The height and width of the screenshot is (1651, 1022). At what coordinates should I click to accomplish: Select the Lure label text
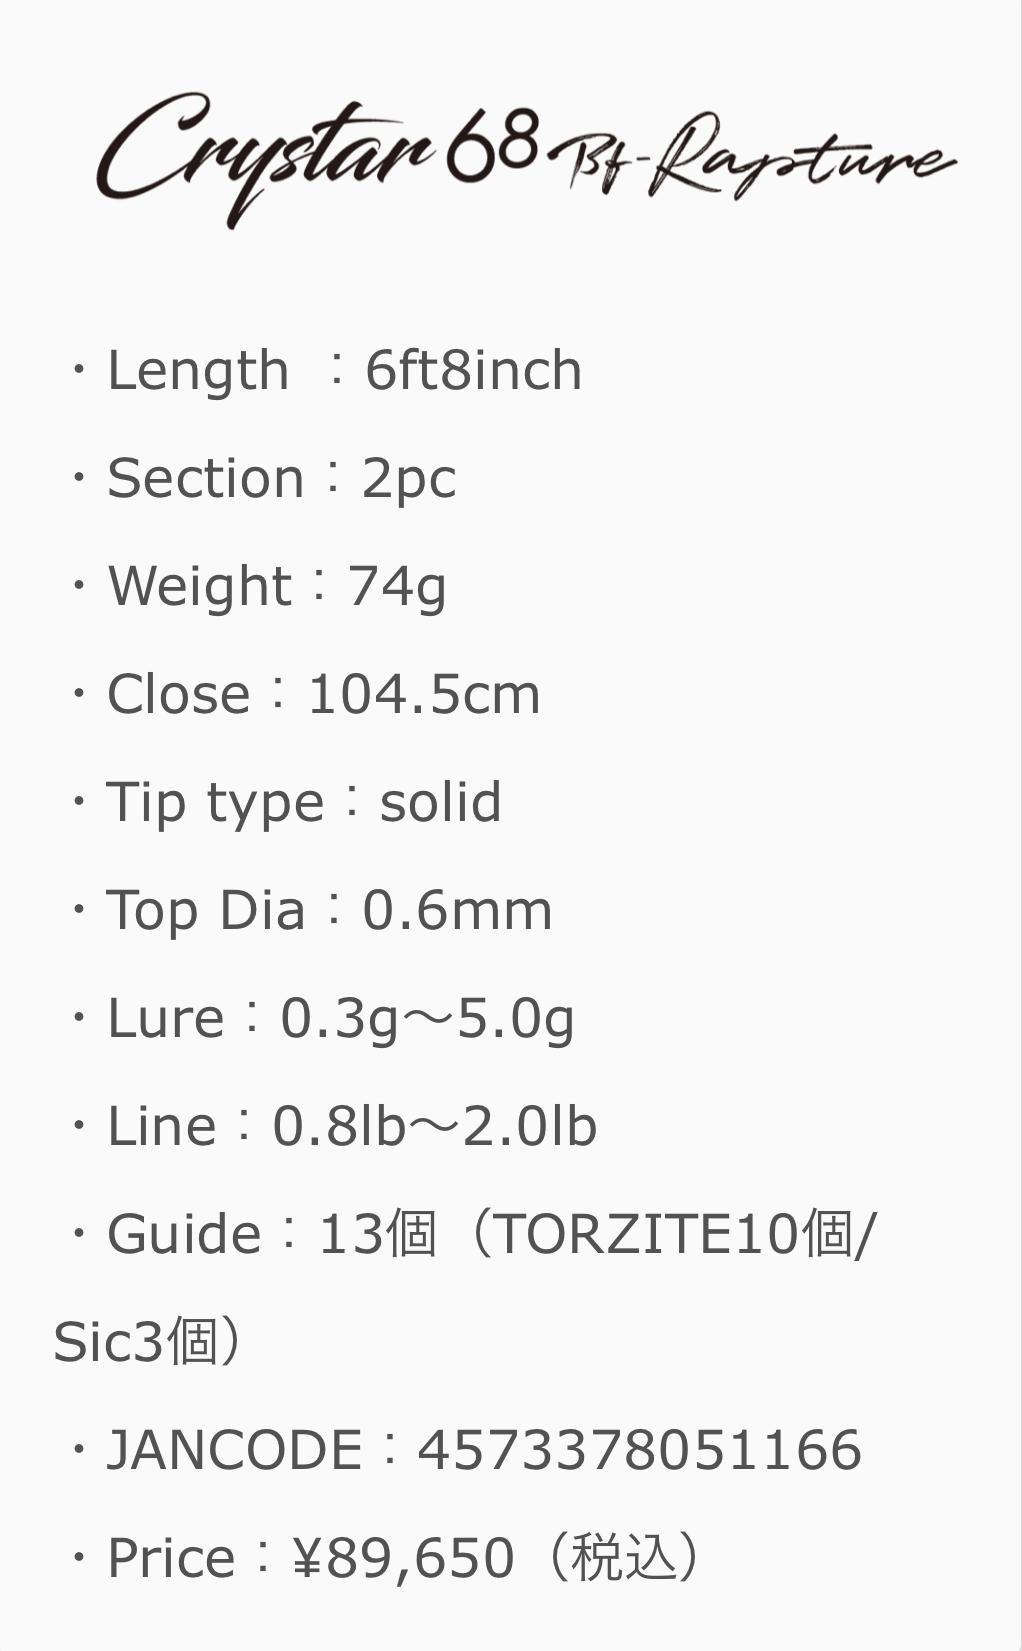tap(165, 1019)
